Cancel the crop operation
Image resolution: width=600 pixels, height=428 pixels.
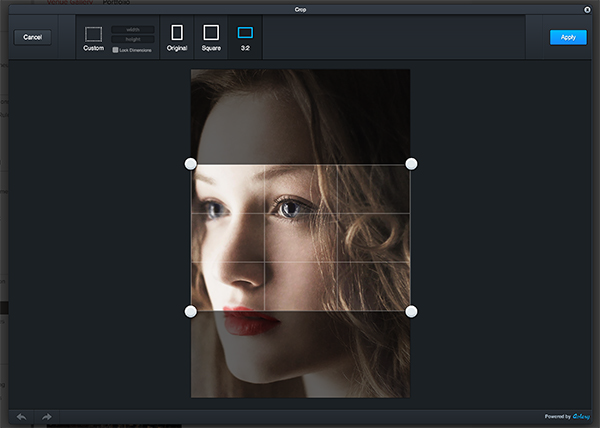[33, 37]
